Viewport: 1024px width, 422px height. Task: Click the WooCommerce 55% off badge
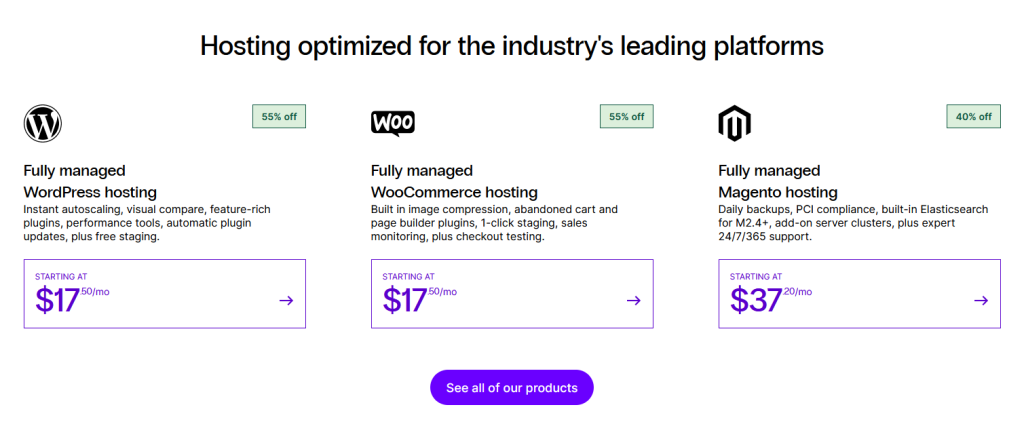coord(626,116)
